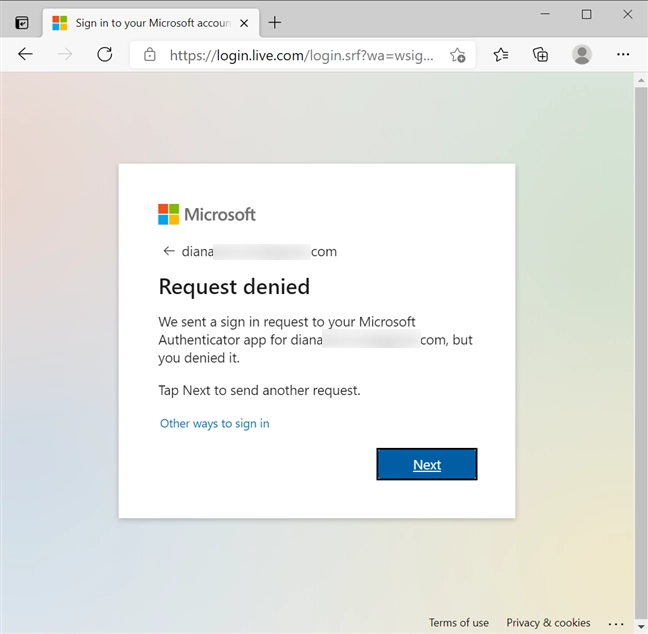Maximize the browser window
The width and height of the screenshot is (648, 634).
pos(586,14)
